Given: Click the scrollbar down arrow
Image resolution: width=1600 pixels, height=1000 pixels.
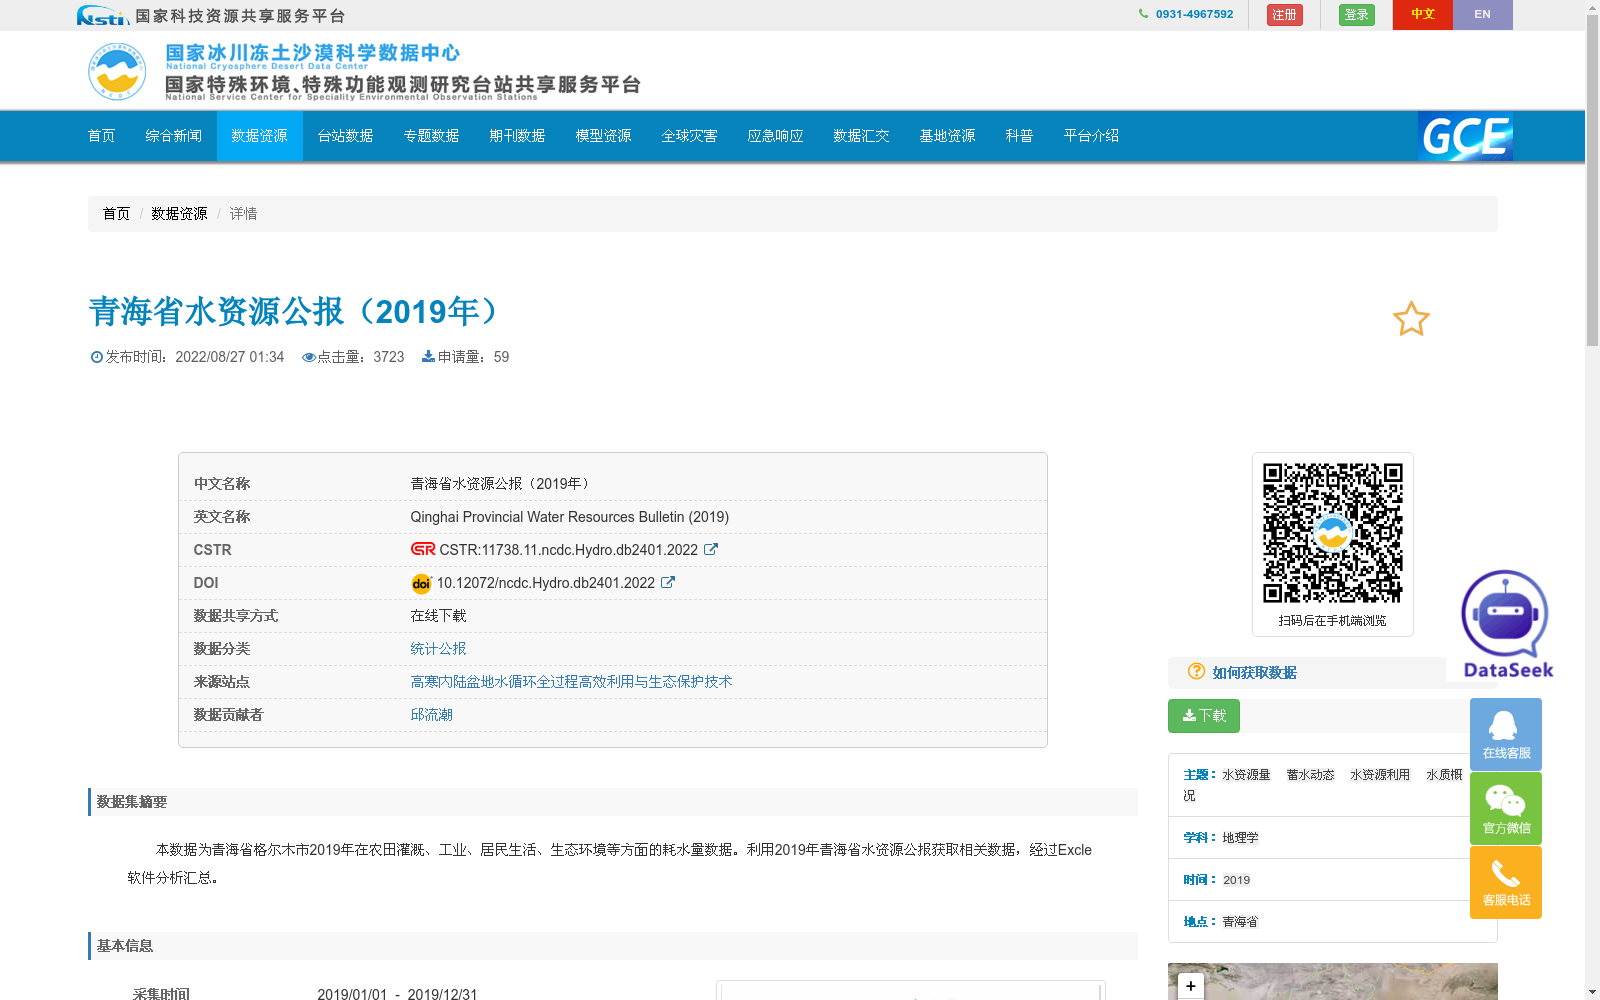Looking at the screenshot, I should (x=1592, y=992).
